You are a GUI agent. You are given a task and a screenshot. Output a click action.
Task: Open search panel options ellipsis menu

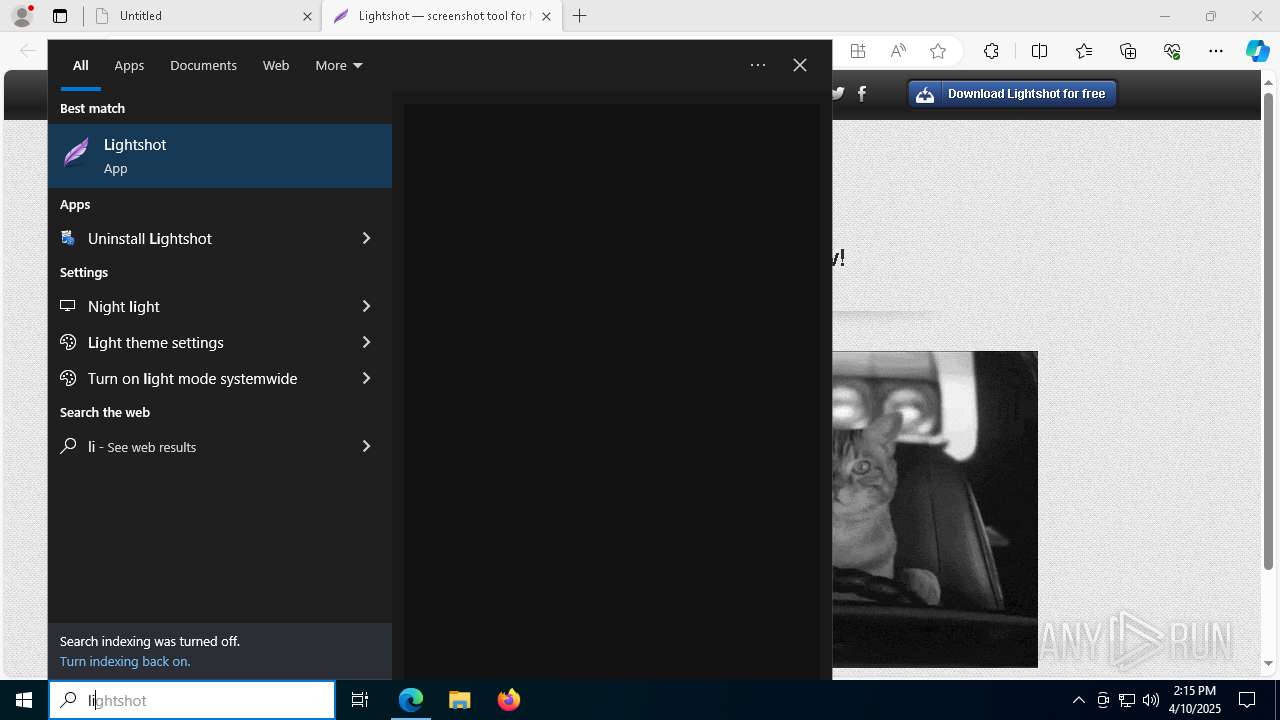click(x=758, y=65)
